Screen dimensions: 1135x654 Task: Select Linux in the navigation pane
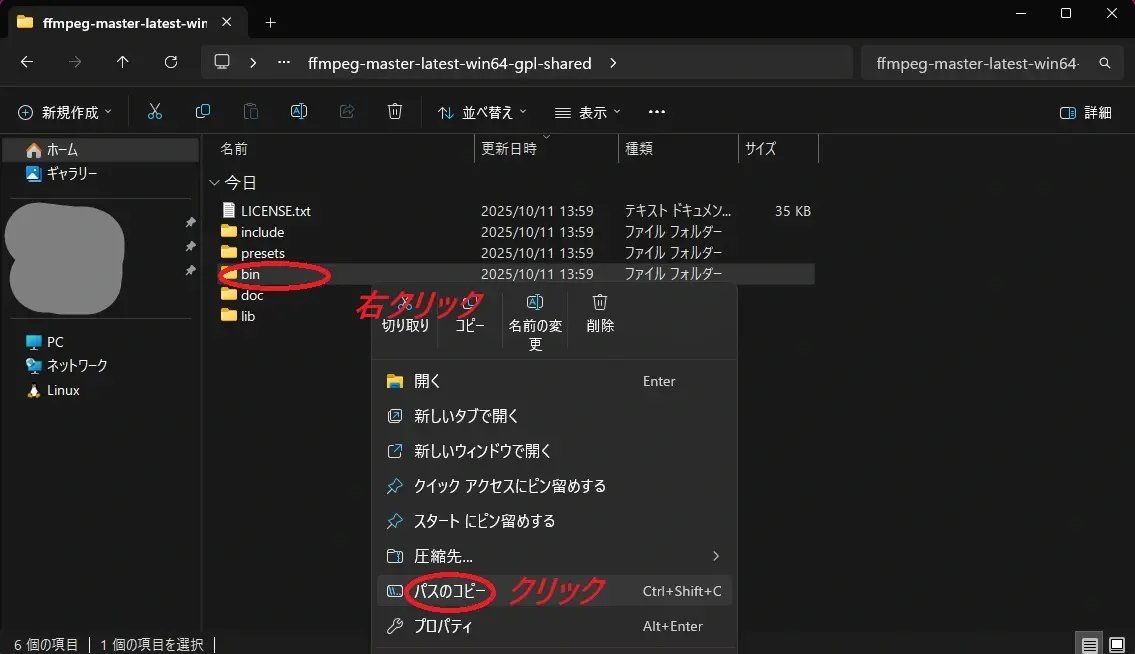point(62,390)
